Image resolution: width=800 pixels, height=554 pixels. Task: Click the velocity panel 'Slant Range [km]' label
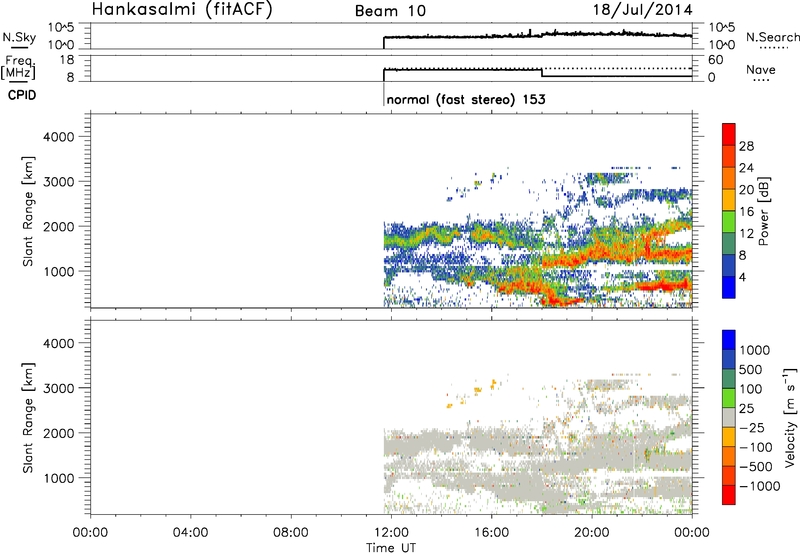click(x=28, y=418)
